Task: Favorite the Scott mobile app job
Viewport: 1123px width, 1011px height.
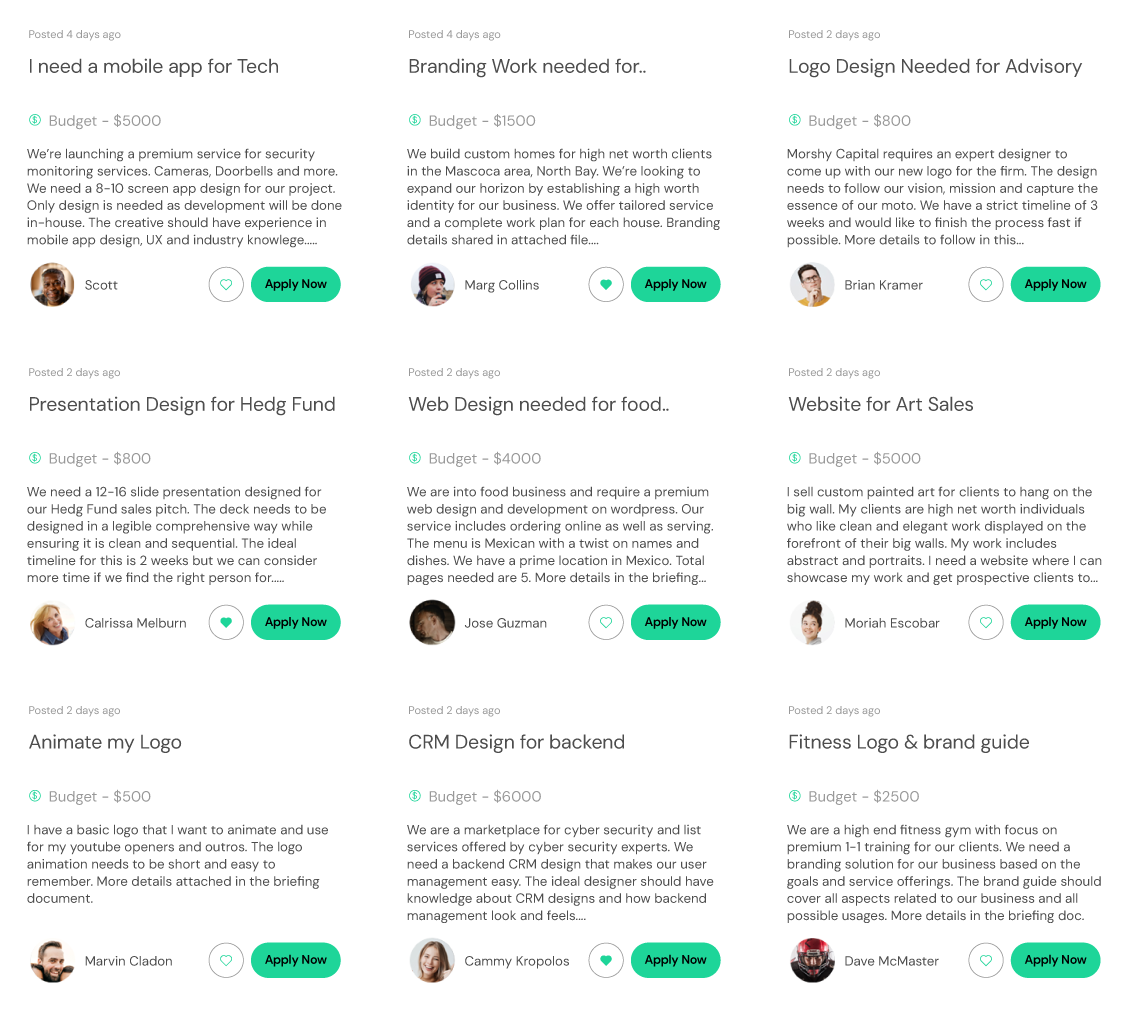Action: [226, 285]
